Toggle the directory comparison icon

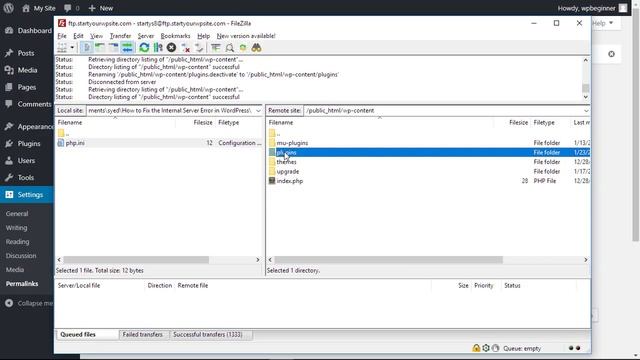(229, 48)
